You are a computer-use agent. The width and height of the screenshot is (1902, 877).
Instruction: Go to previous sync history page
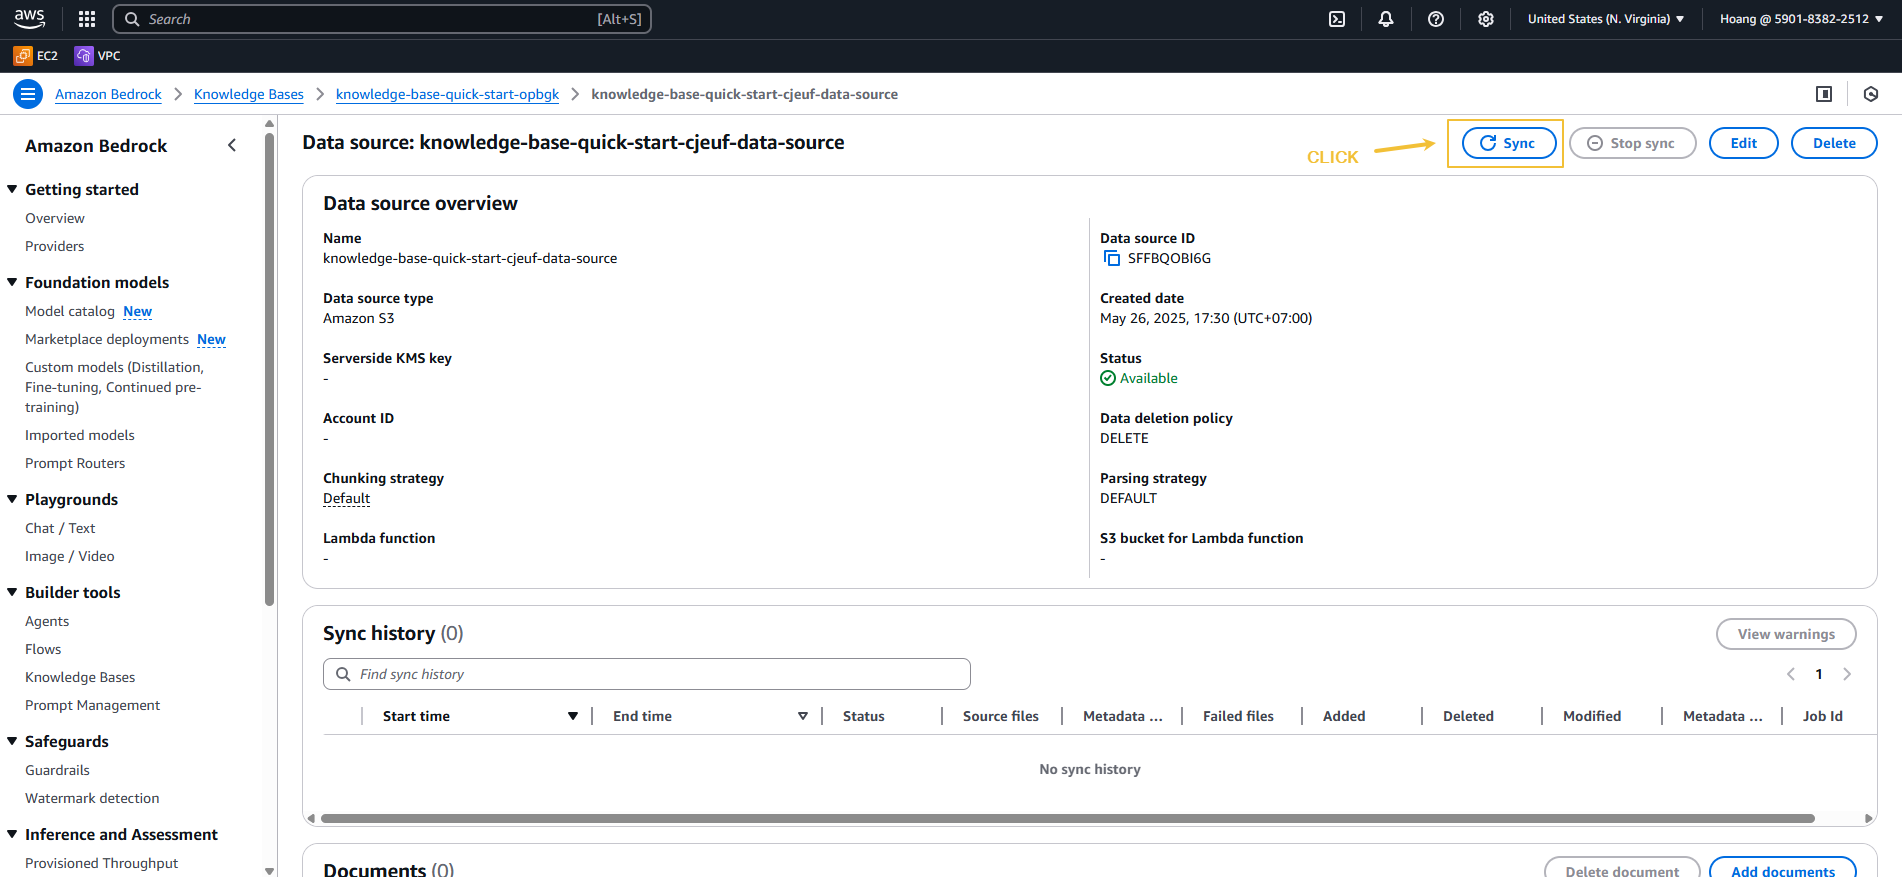click(1791, 674)
